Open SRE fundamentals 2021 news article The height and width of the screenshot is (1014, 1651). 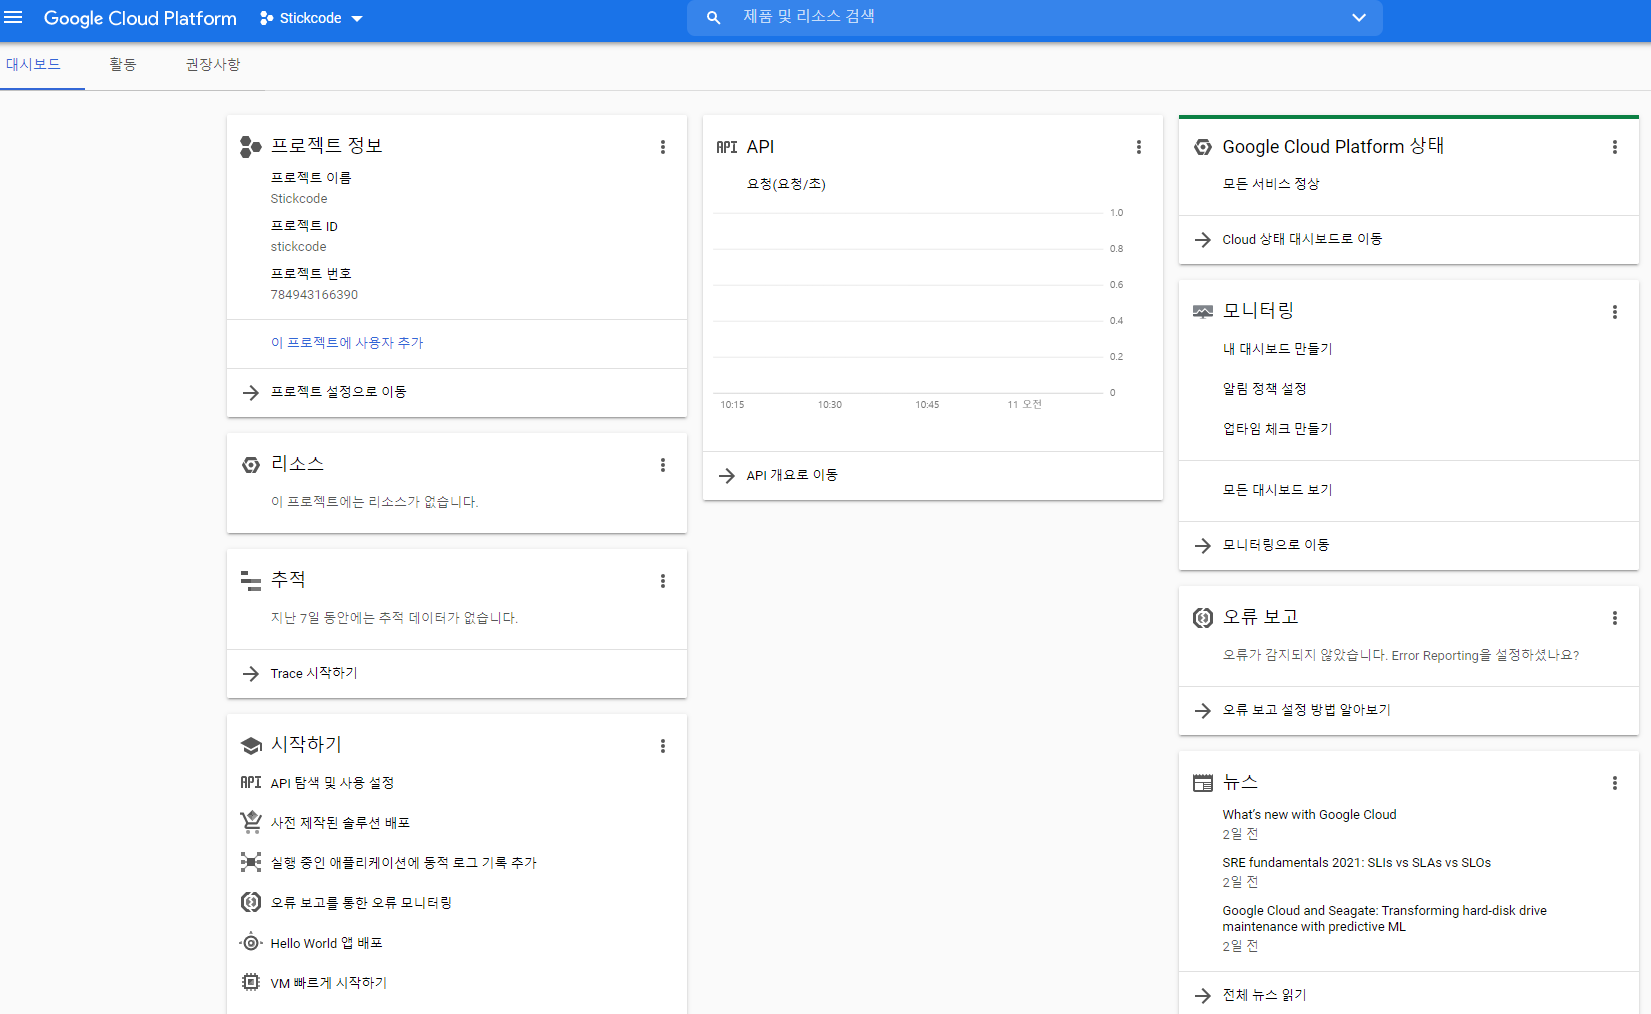tap(1357, 863)
